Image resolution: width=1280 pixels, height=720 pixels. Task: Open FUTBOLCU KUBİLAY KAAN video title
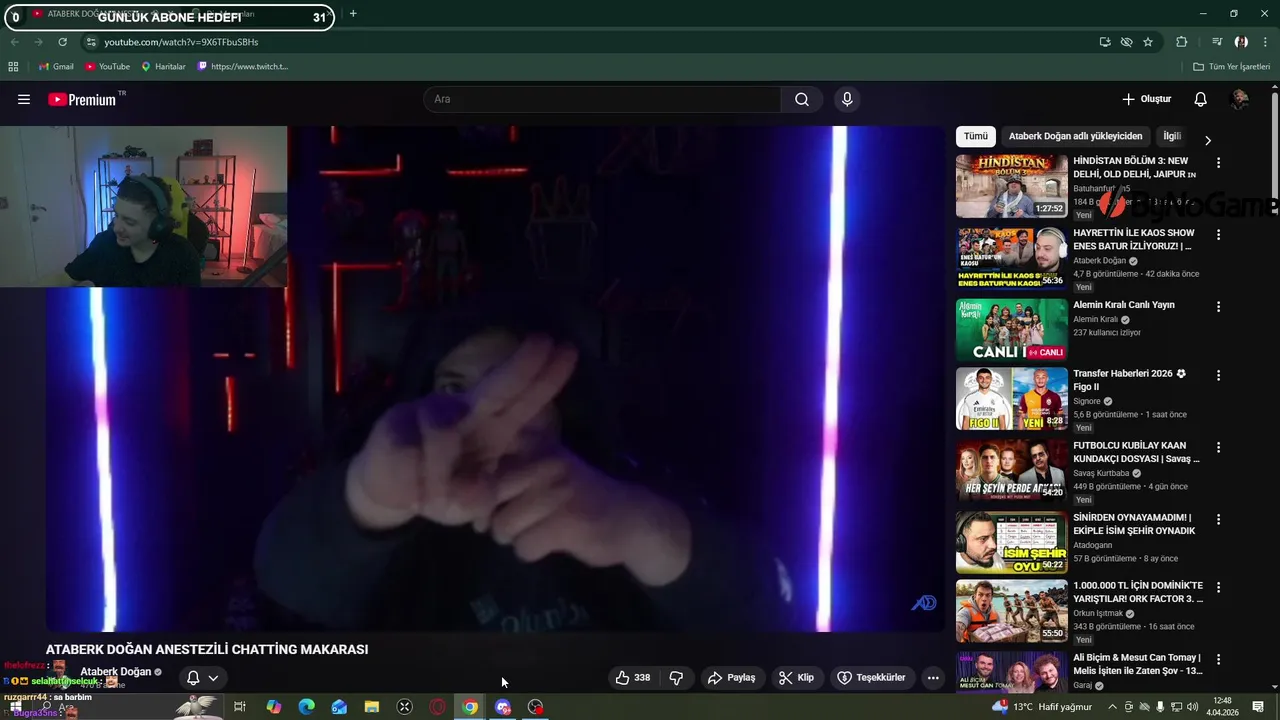click(x=1136, y=452)
